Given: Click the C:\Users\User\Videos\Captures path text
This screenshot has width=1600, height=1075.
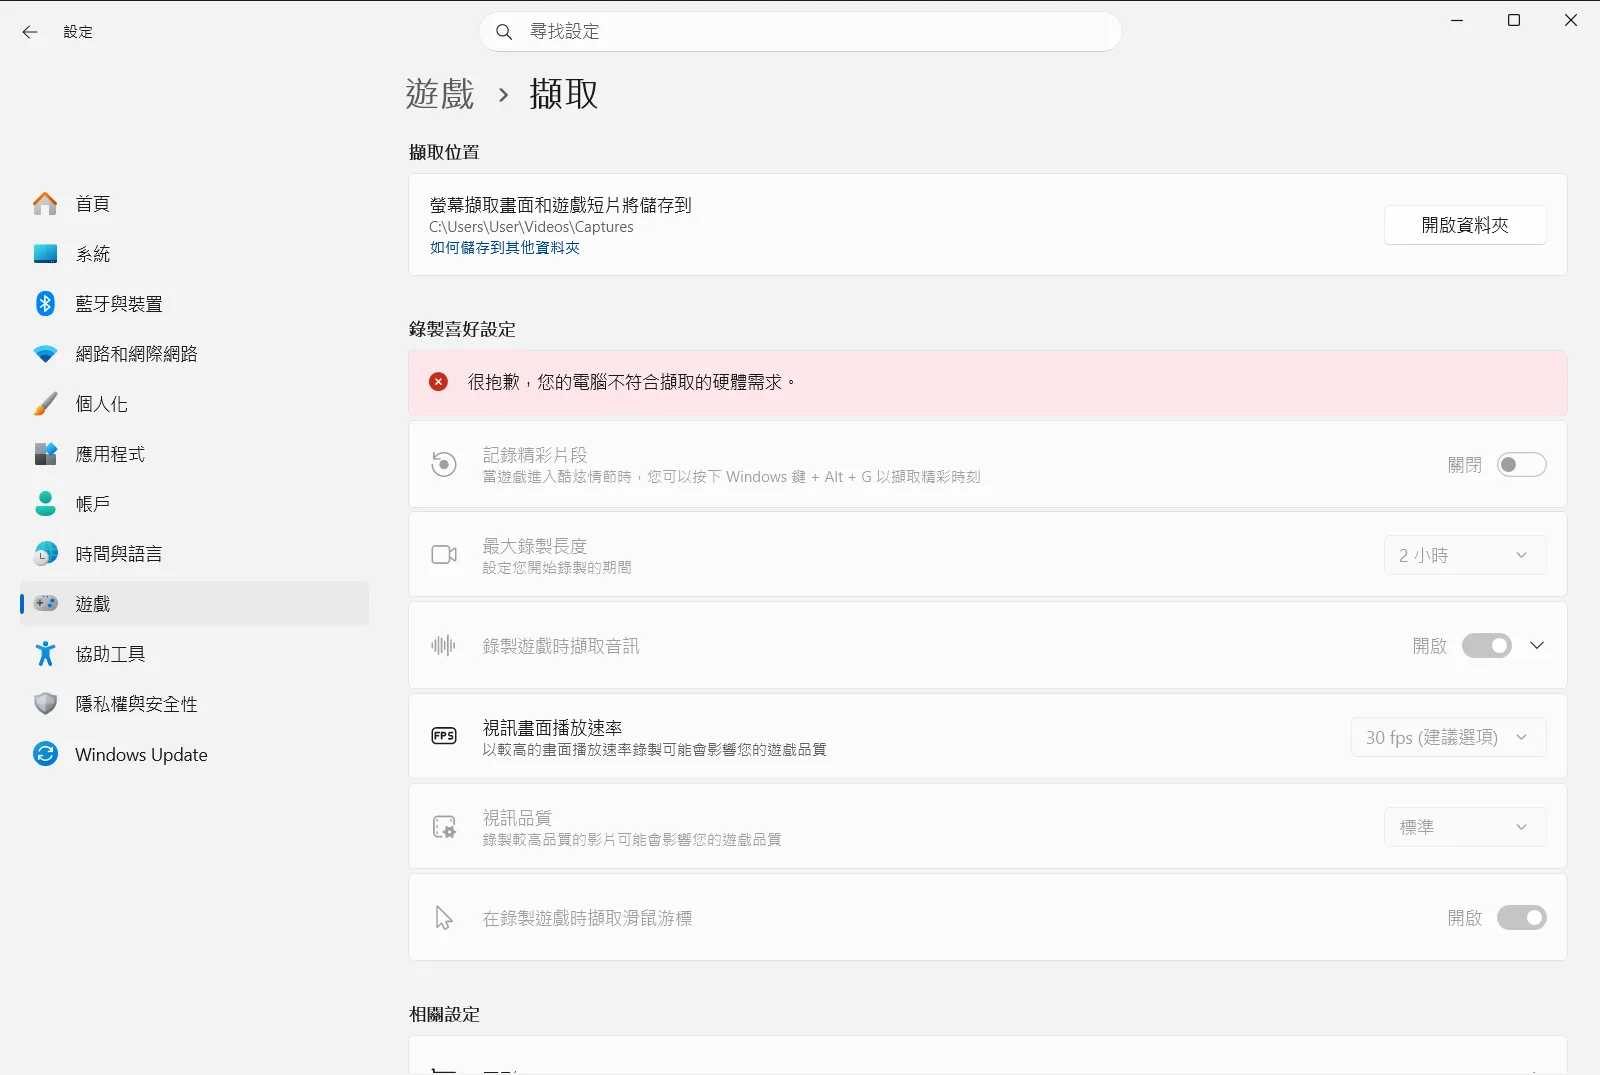Looking at the screenshot, I should (531, 227).
